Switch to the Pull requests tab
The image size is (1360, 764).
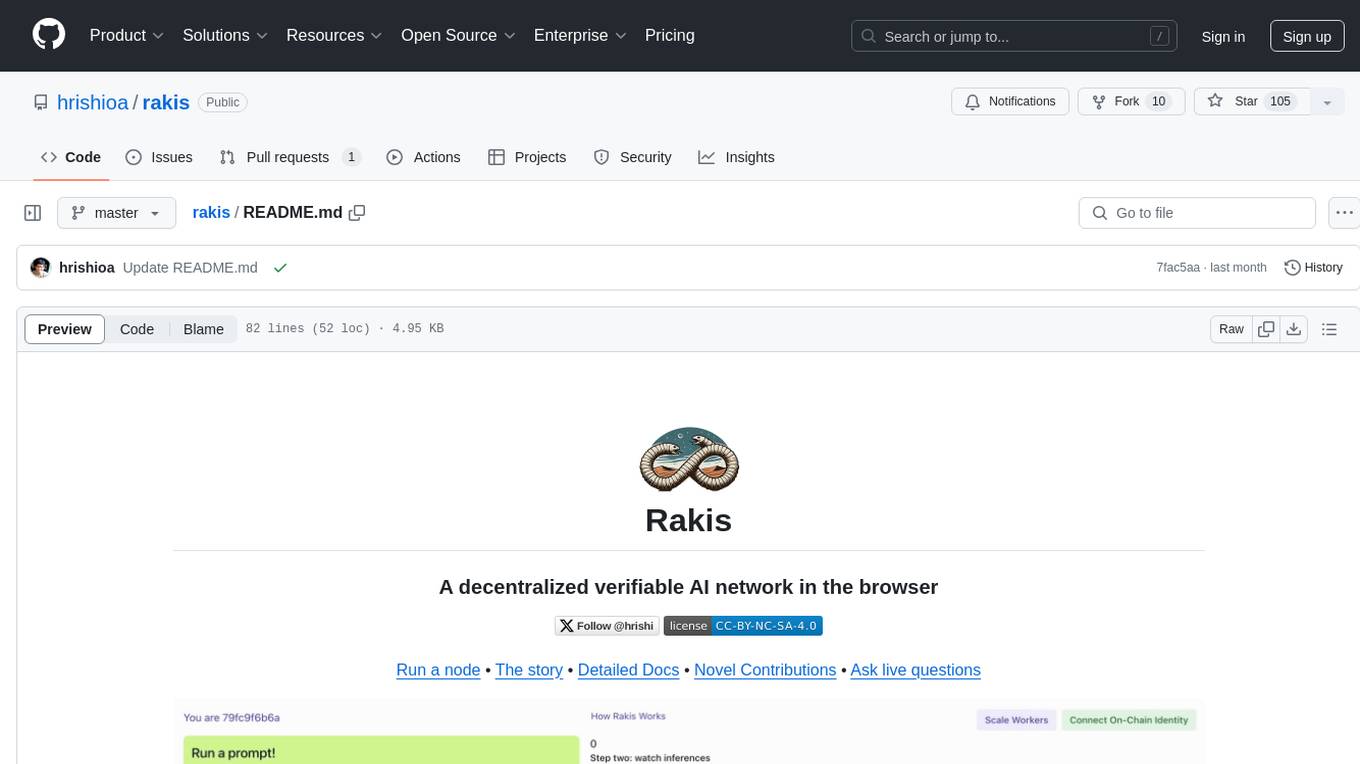[290, 157]
